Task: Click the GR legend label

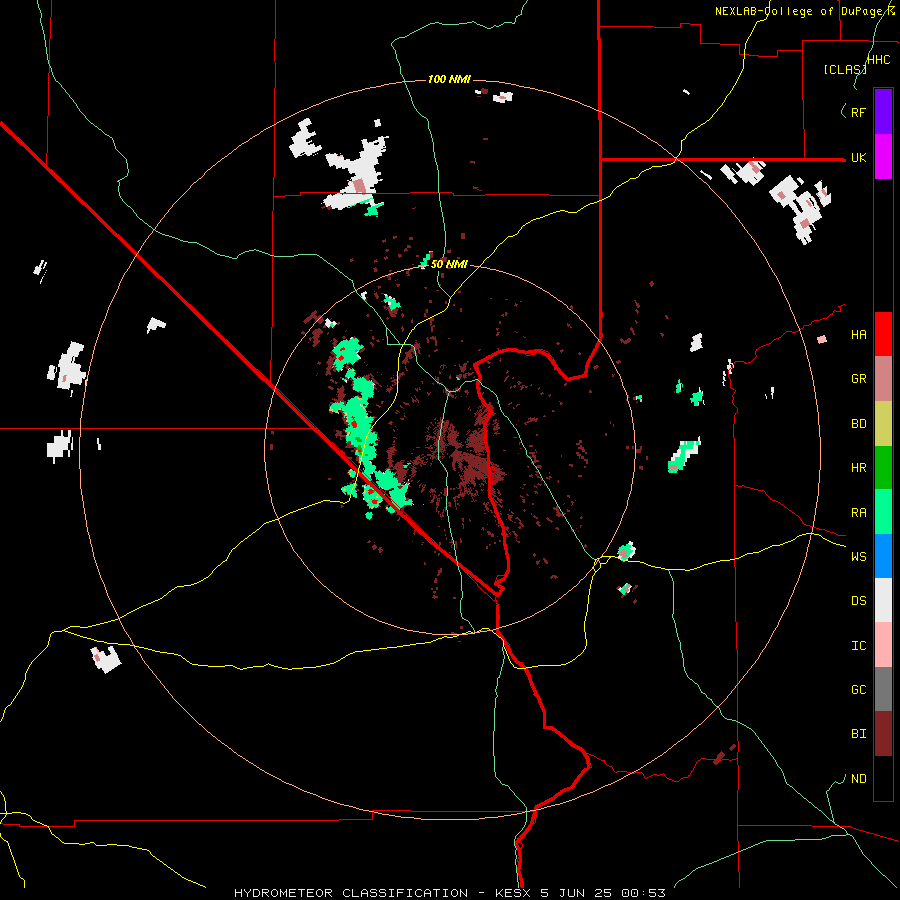Action: coord(858,379)
